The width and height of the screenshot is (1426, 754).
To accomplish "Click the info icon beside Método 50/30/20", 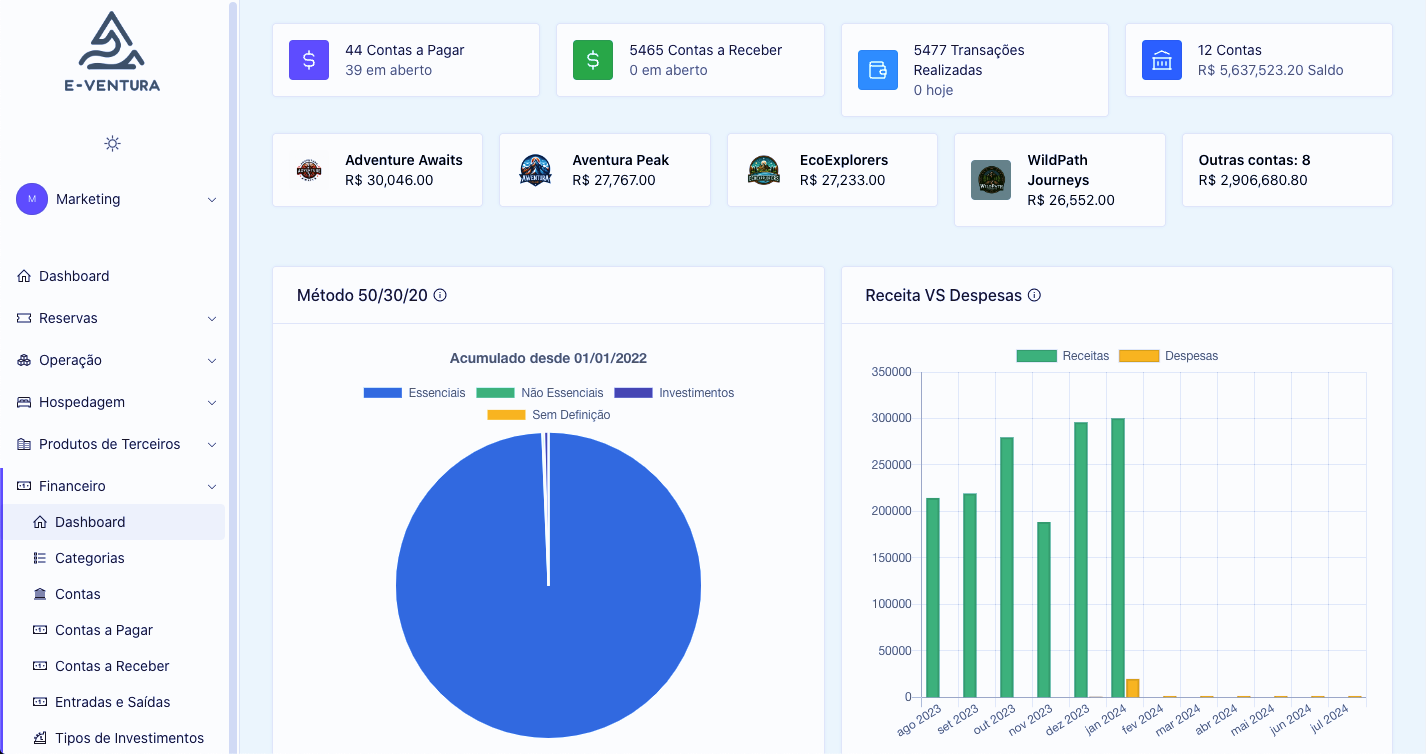I will pos(440,295).
